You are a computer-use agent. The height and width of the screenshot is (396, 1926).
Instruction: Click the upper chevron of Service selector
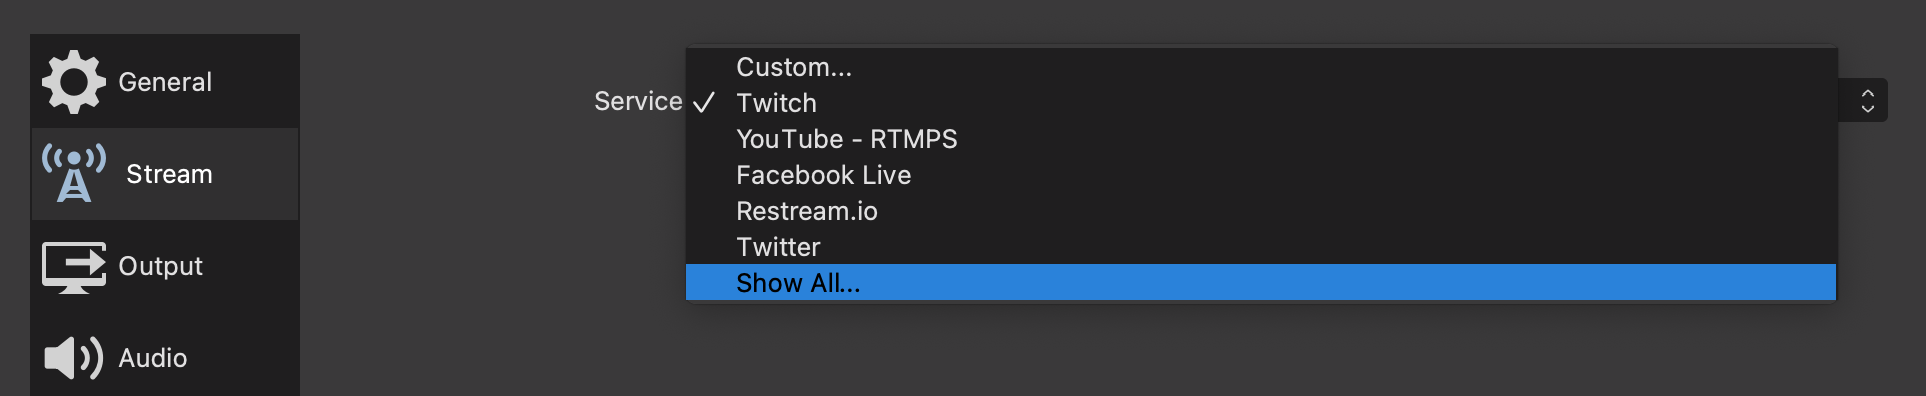pos(1867,94)
